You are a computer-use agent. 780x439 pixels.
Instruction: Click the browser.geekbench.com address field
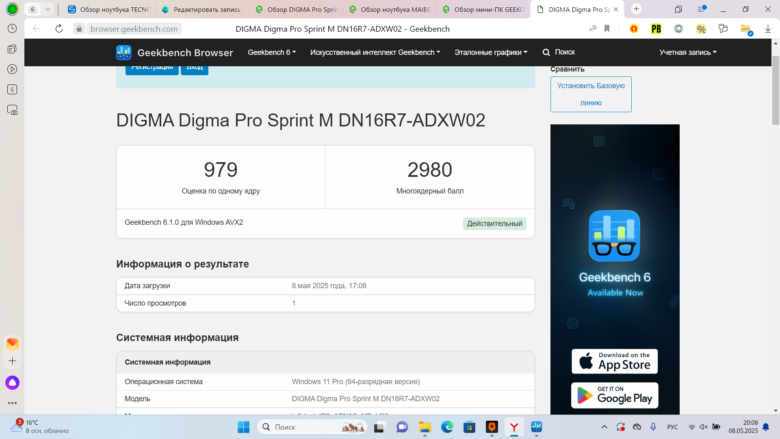(134, 29)
